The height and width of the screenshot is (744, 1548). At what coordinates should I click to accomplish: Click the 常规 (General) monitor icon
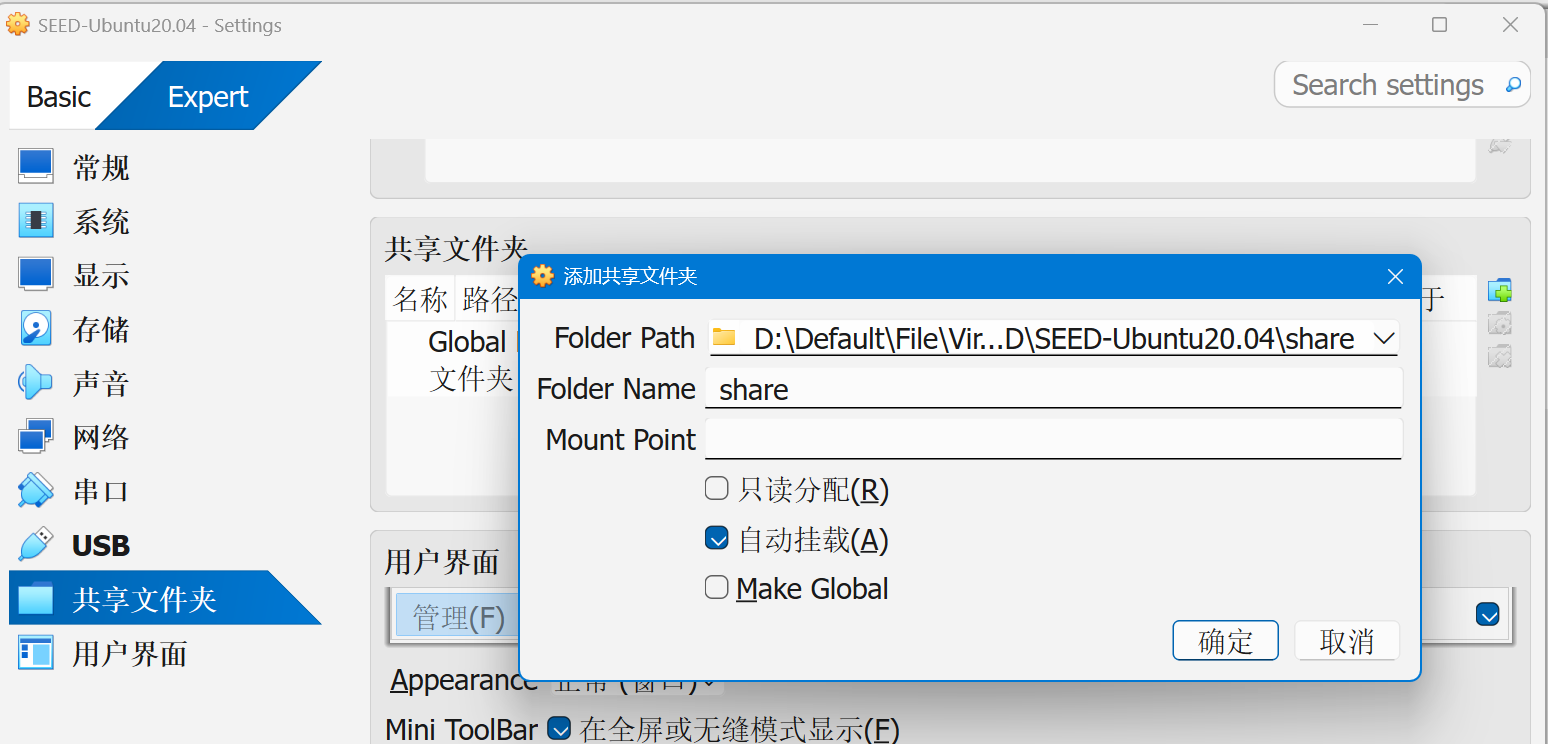36,166
